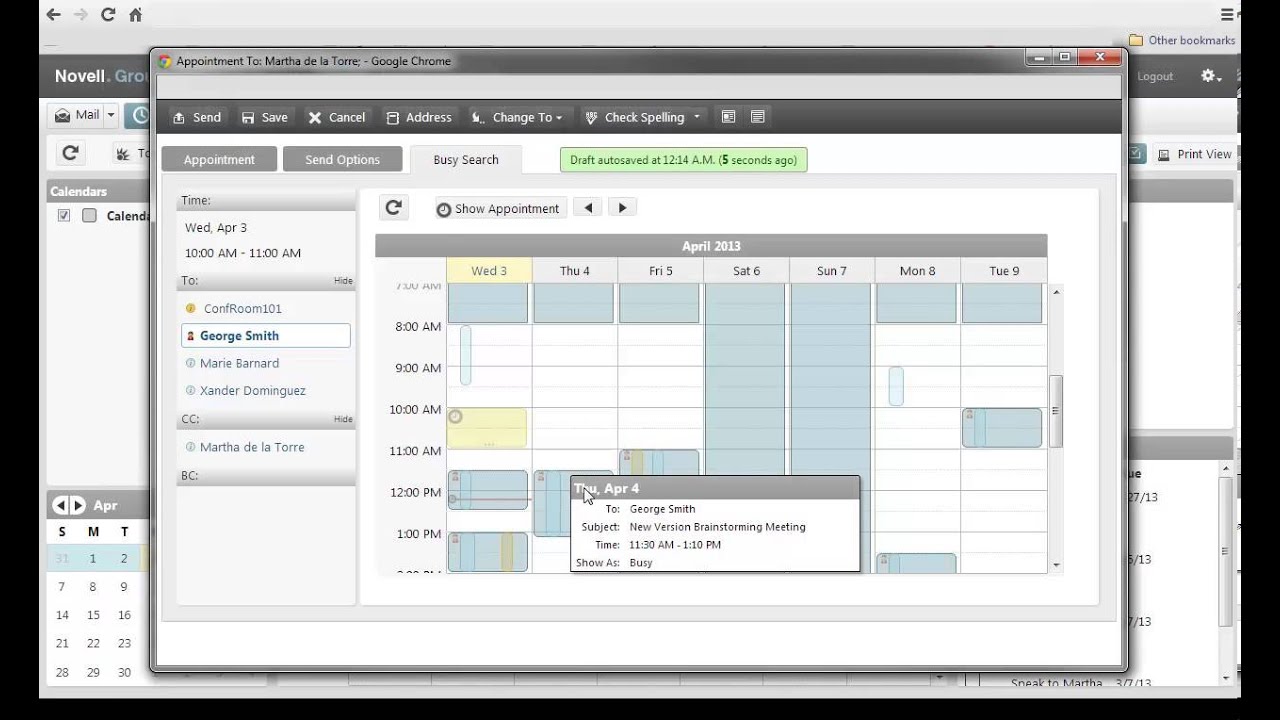Reload the page with browser refresh icon
The width and height of the screenshot is (1280, 720).
(108, 14)
